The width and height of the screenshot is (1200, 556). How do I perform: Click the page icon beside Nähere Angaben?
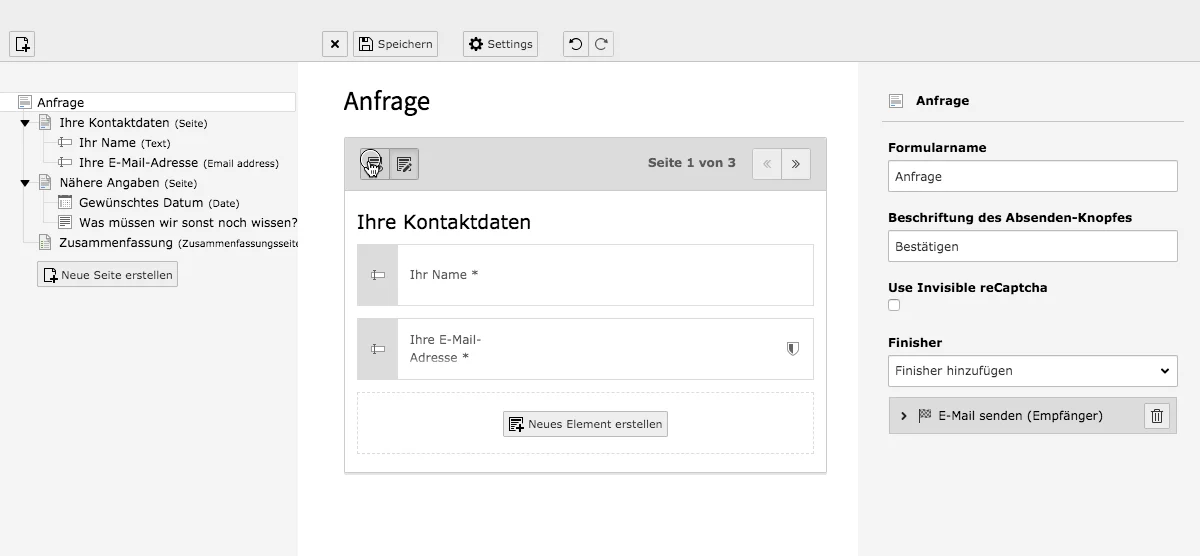(45, 183)
